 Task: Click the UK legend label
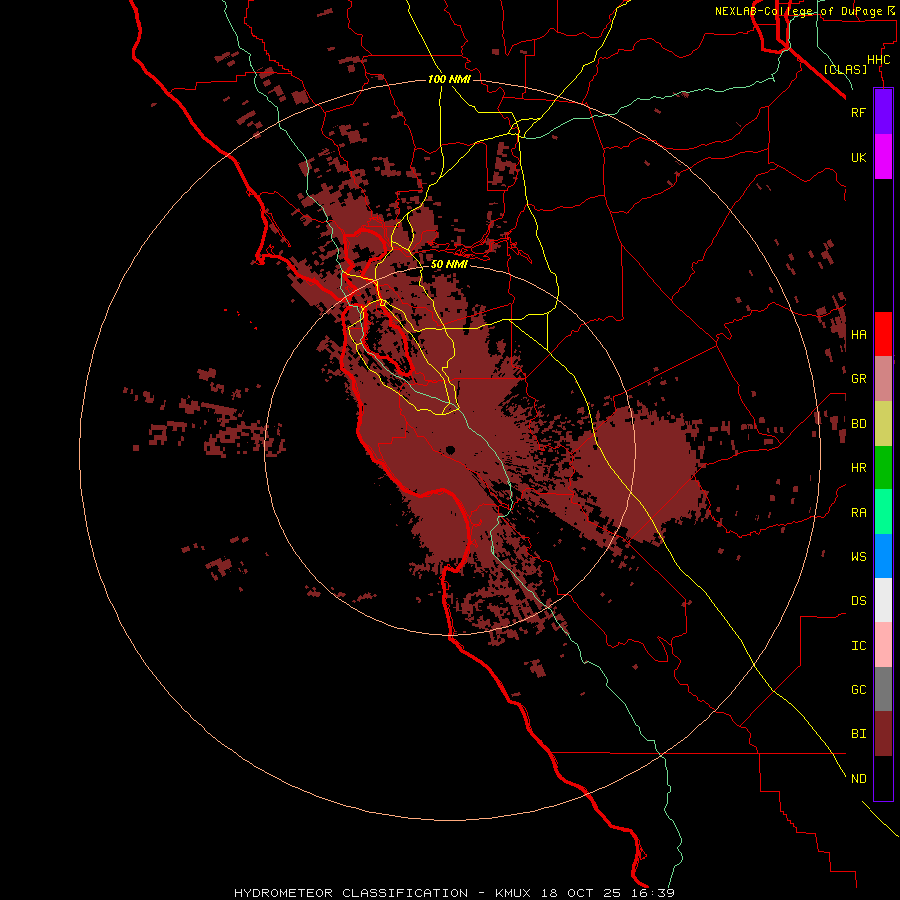pyautogui.click(x=858, y=157)
